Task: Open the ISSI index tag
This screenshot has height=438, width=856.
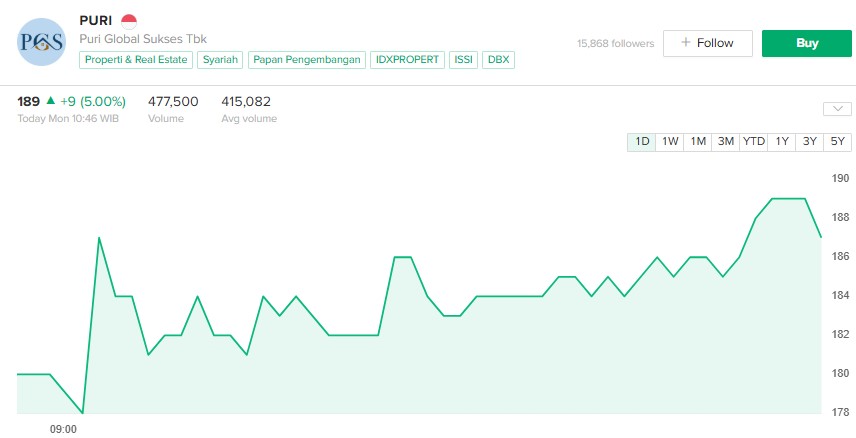Action: point(463,60)
